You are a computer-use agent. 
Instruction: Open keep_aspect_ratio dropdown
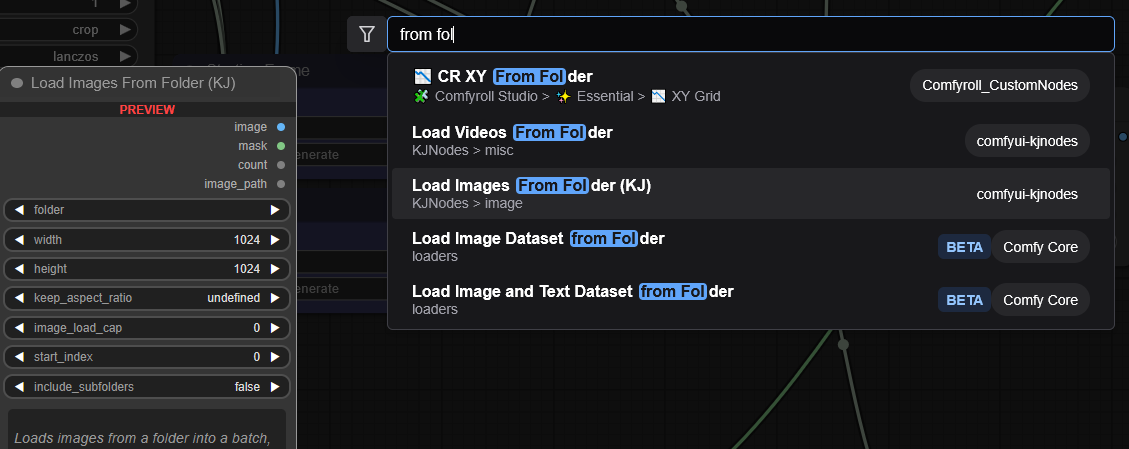tap(147, 298)
